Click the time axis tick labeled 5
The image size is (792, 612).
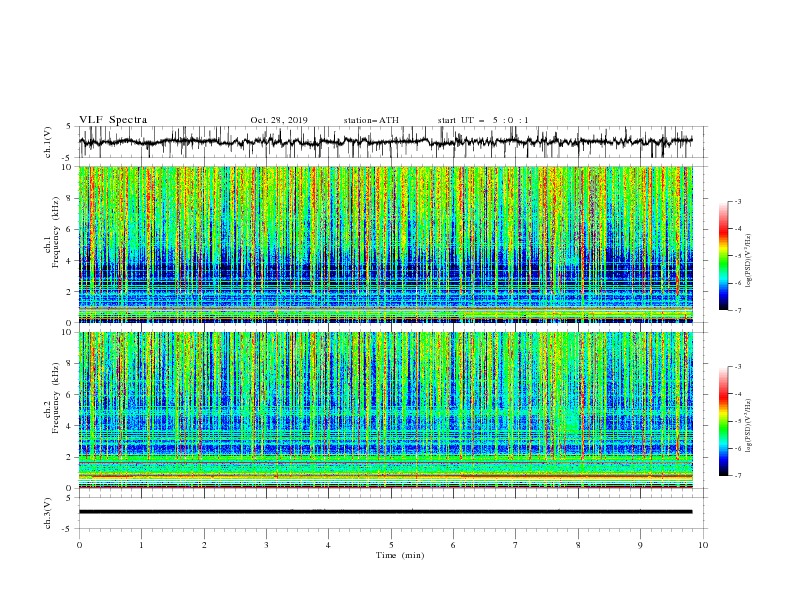[x=391, y=545]
